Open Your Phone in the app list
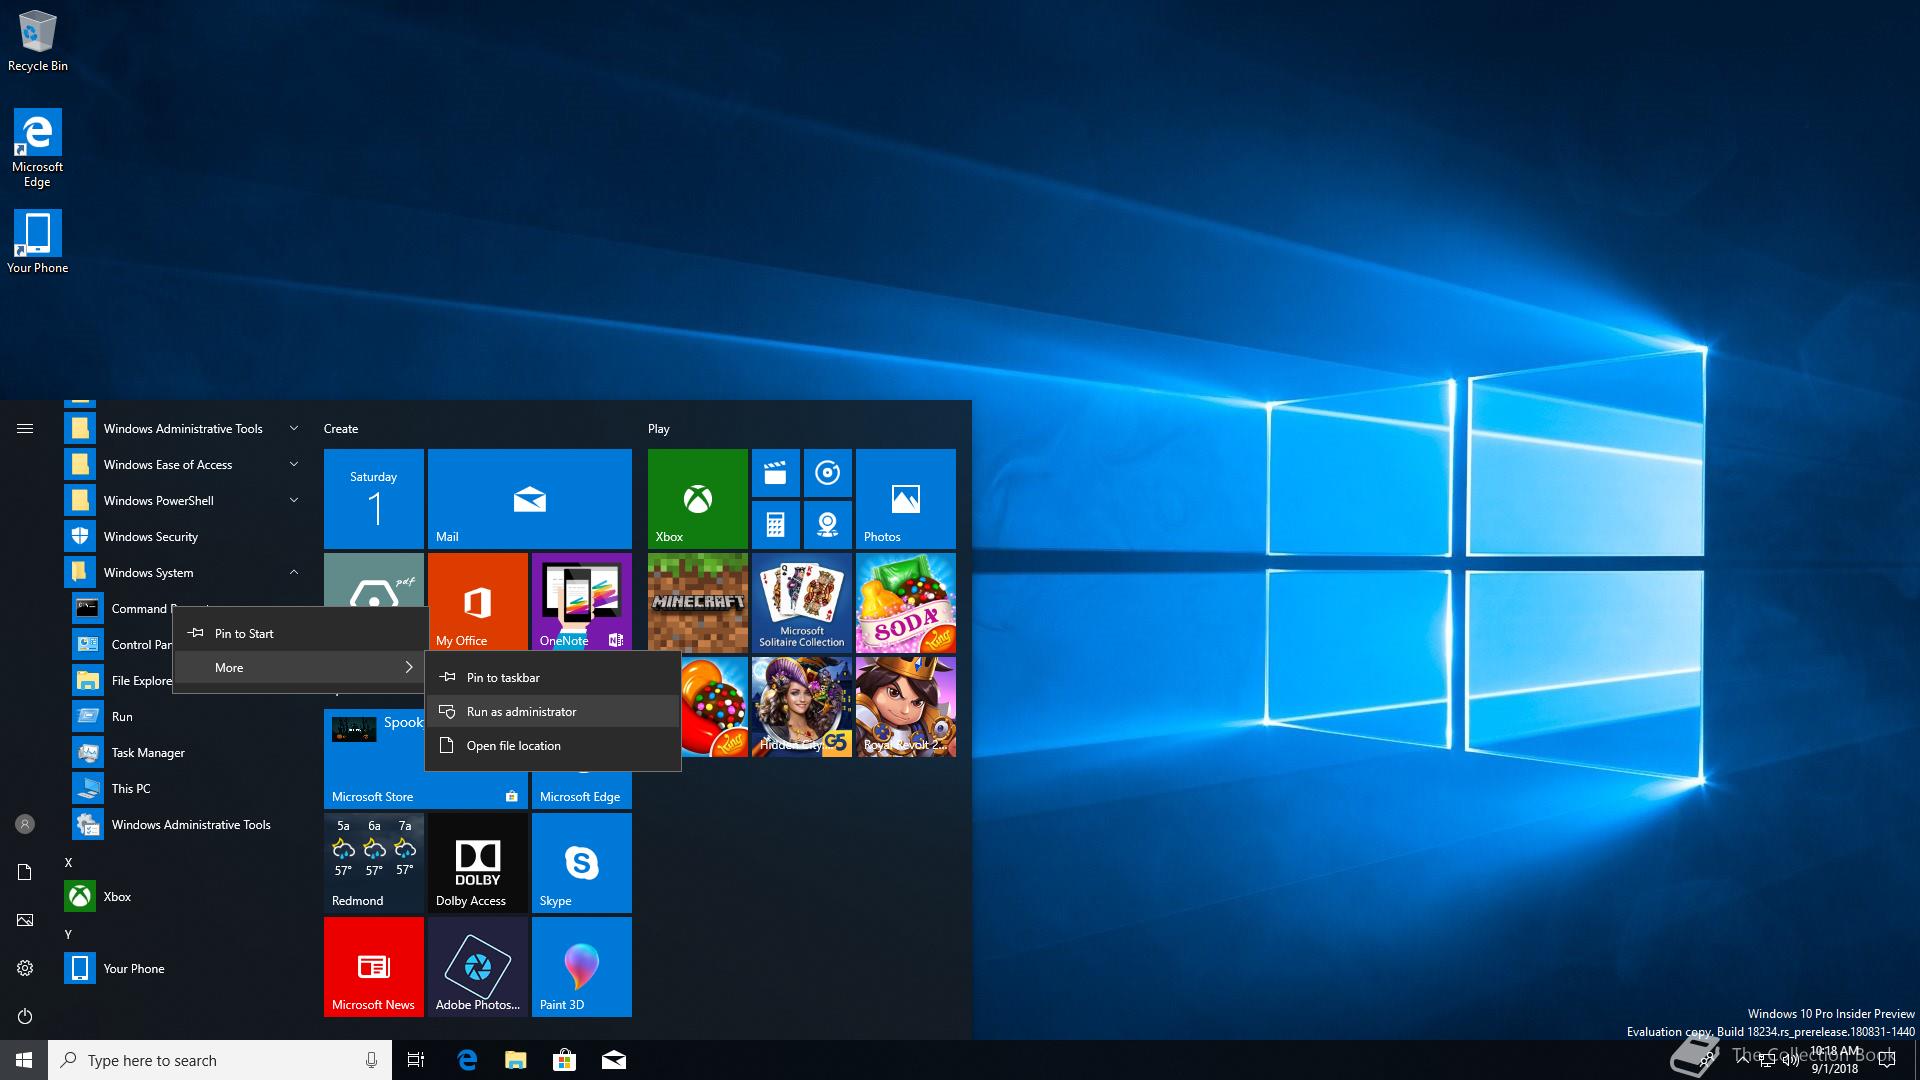The width and height of the screenshot is (1920, 1080). click(x=184, y=968)
